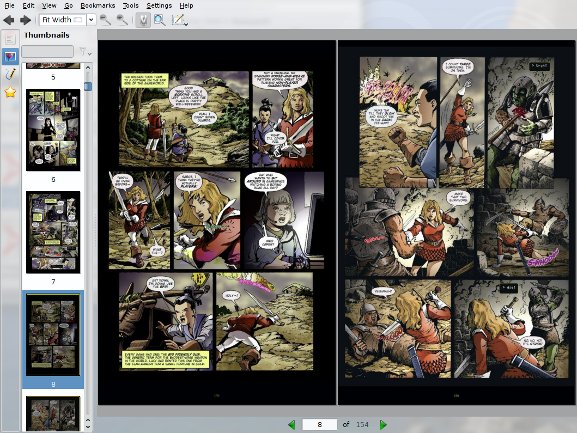Viewport: 577px width, 433px height.
Task: Open the Bookmarks menu
Action: click(98, 6)
